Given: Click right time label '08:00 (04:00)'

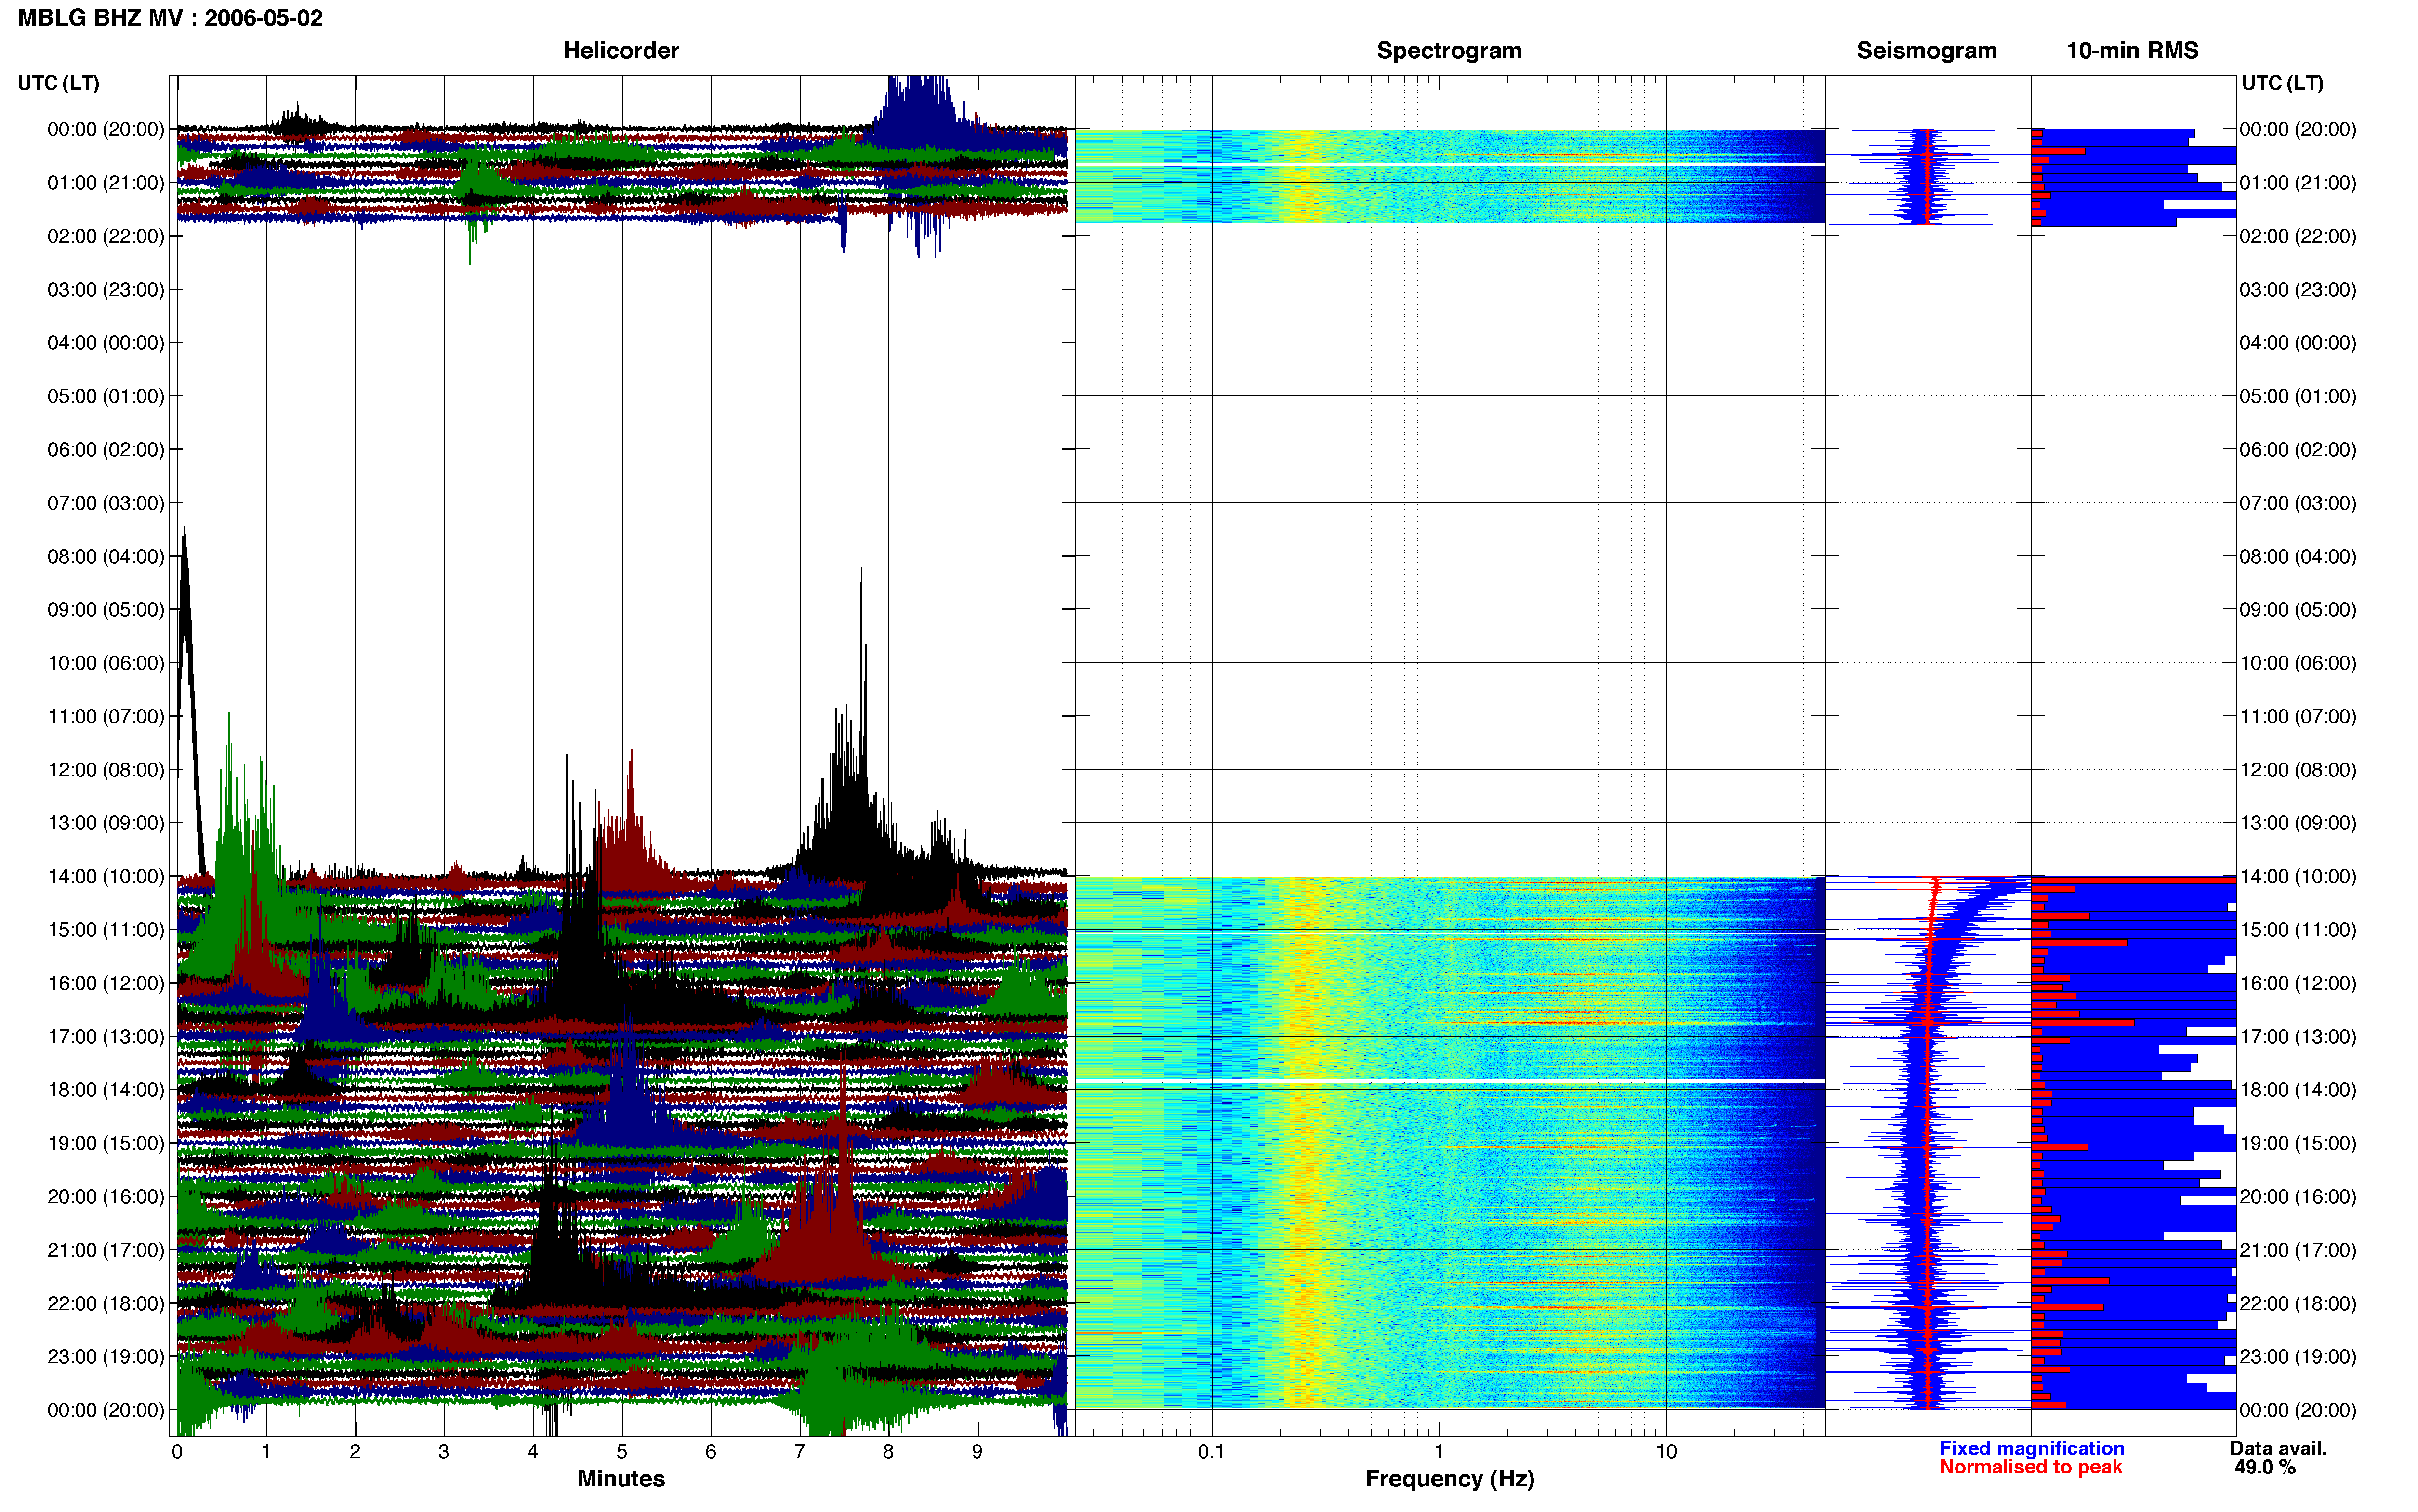Looking at the screenshot, I should (2298, 556).
